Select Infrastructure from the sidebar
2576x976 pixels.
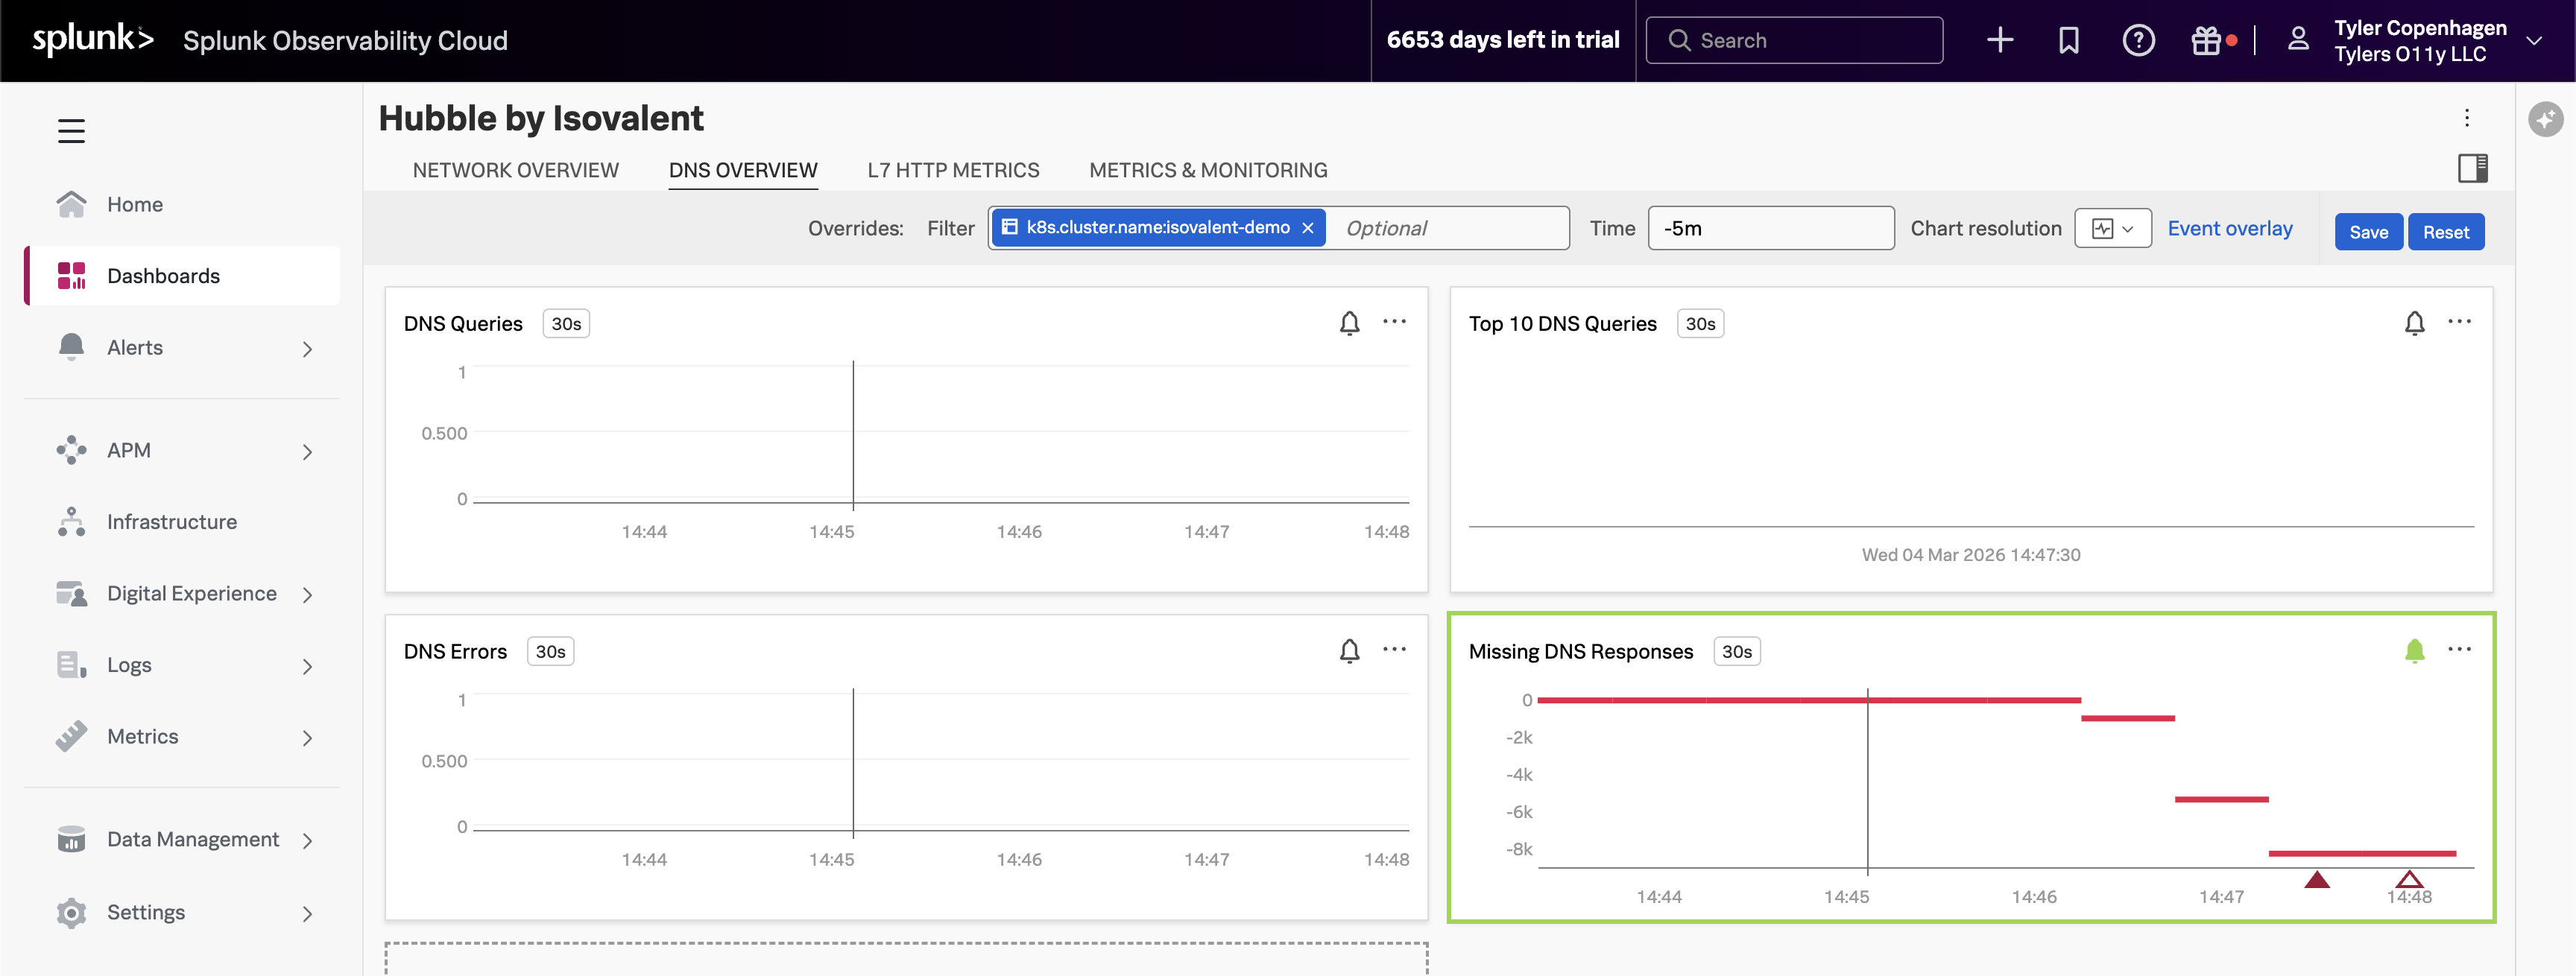pos(172,521)
